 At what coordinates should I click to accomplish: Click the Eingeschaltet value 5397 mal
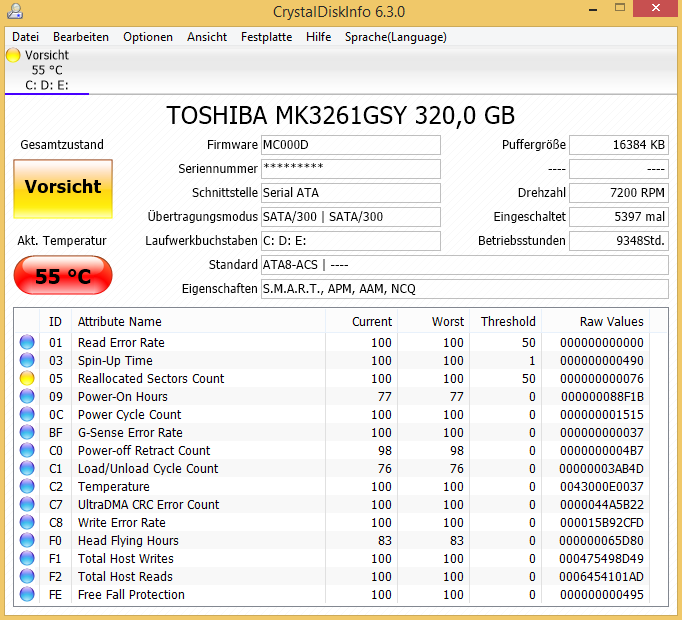pos(619,217)
